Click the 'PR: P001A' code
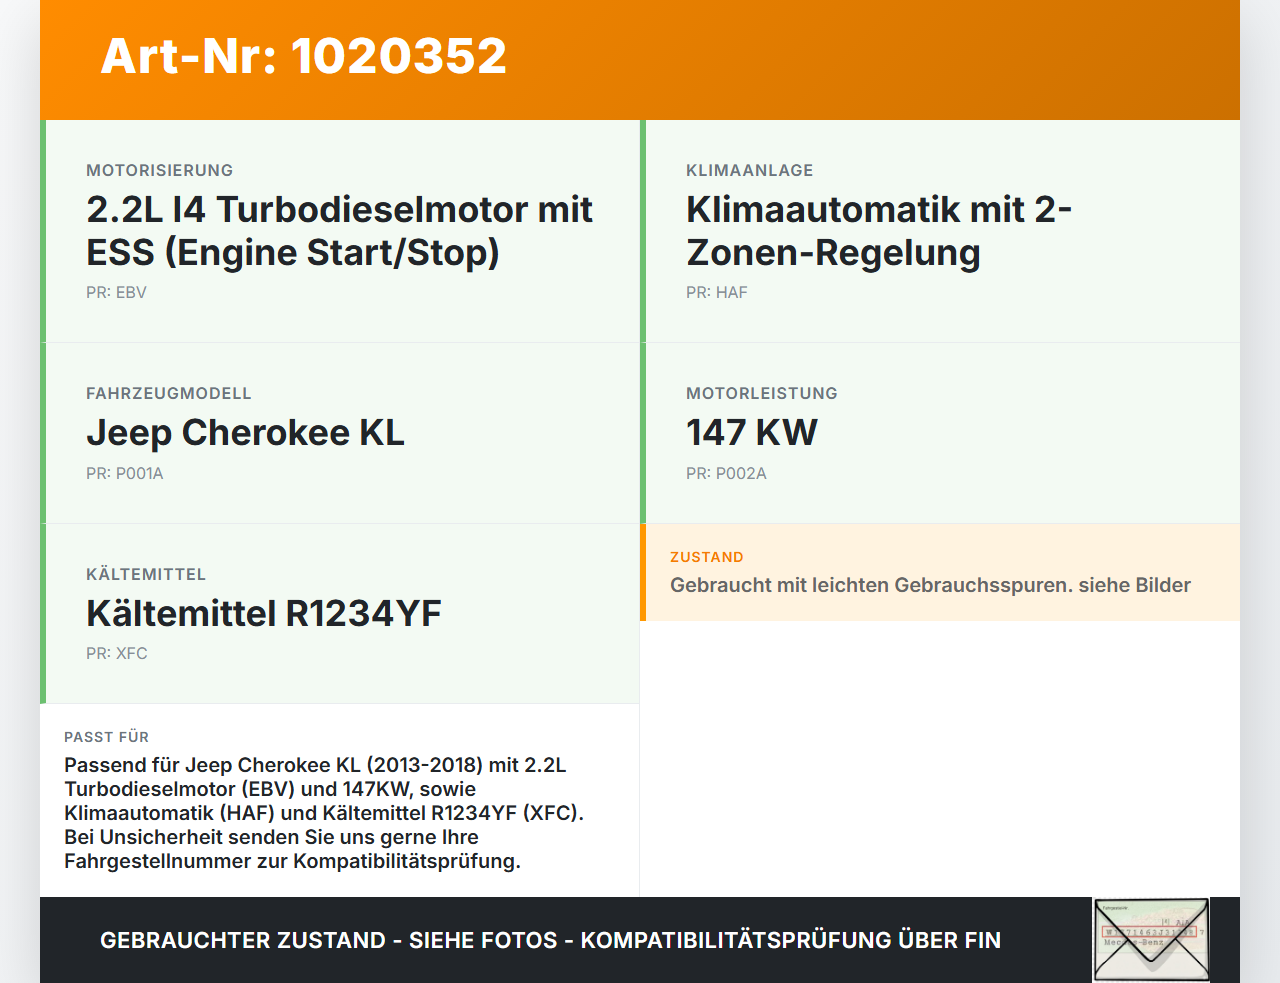The height and width of the screenshot is (983, 1280). [x=125, y=473]
